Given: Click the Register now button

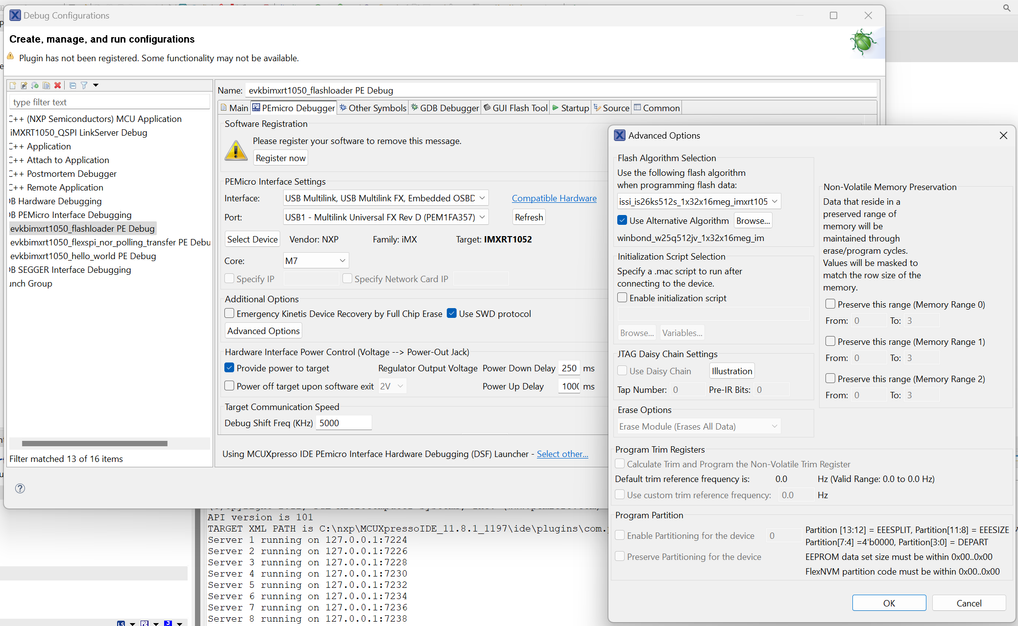Looking at the screenshot, I should pos(280,158).
